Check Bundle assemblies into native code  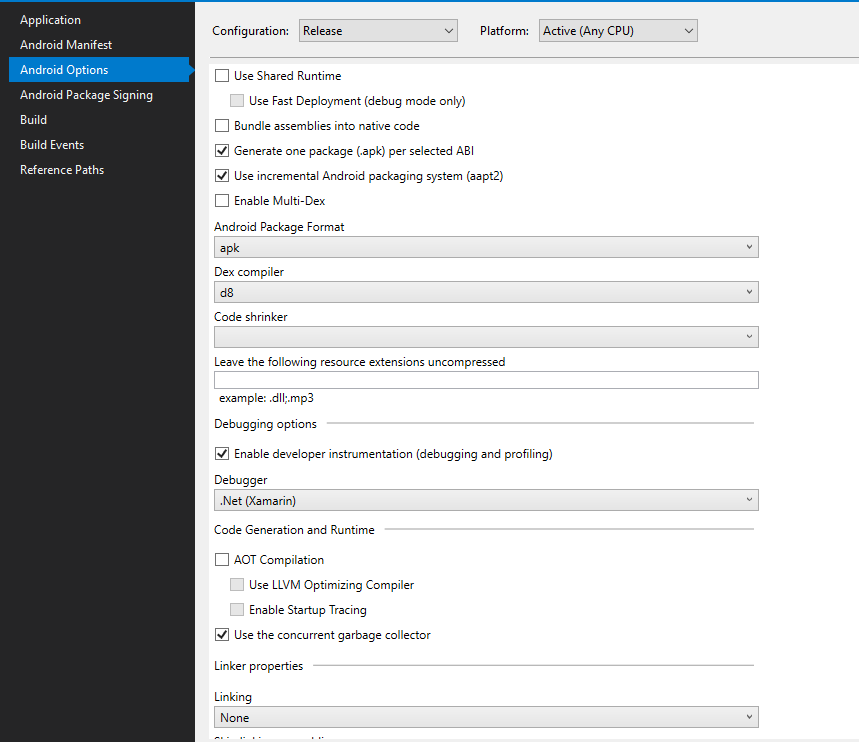(x=222, y=126)
